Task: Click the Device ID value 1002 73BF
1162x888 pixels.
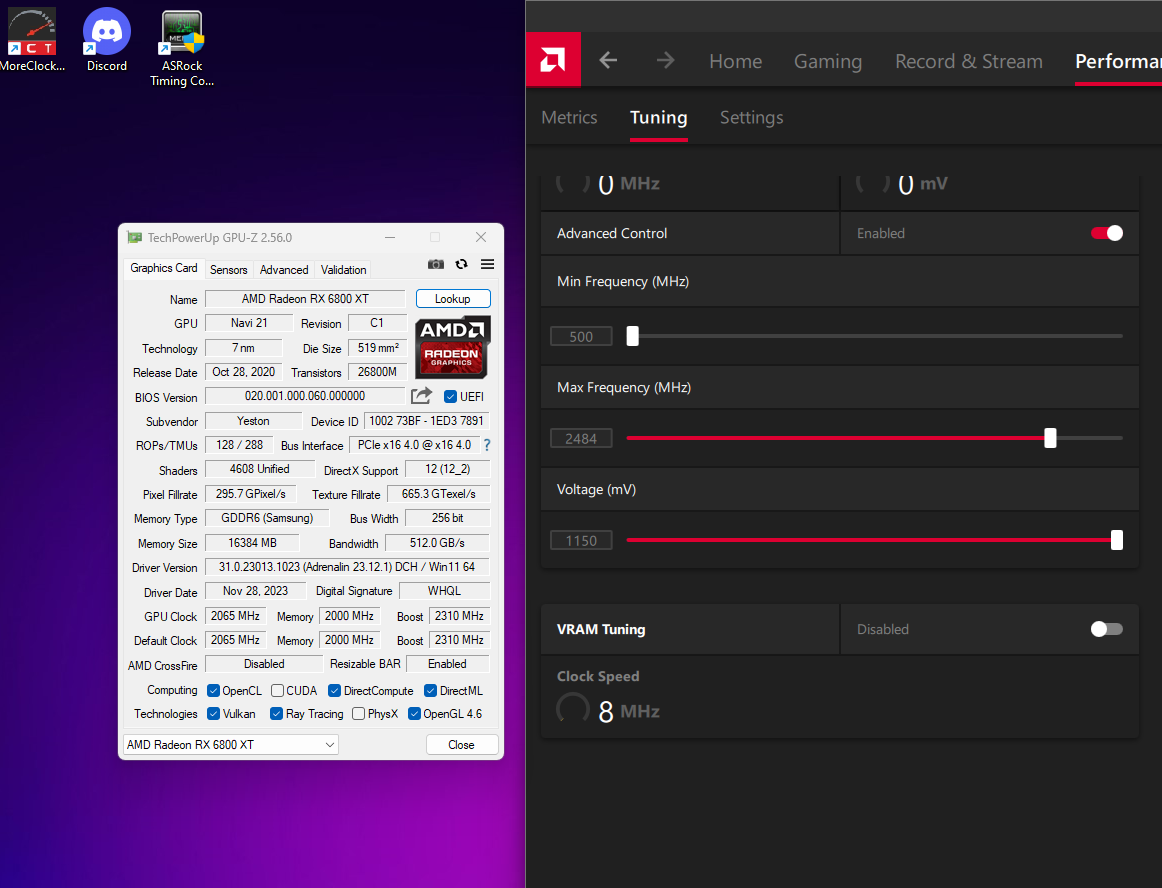Action: point(426,421)
